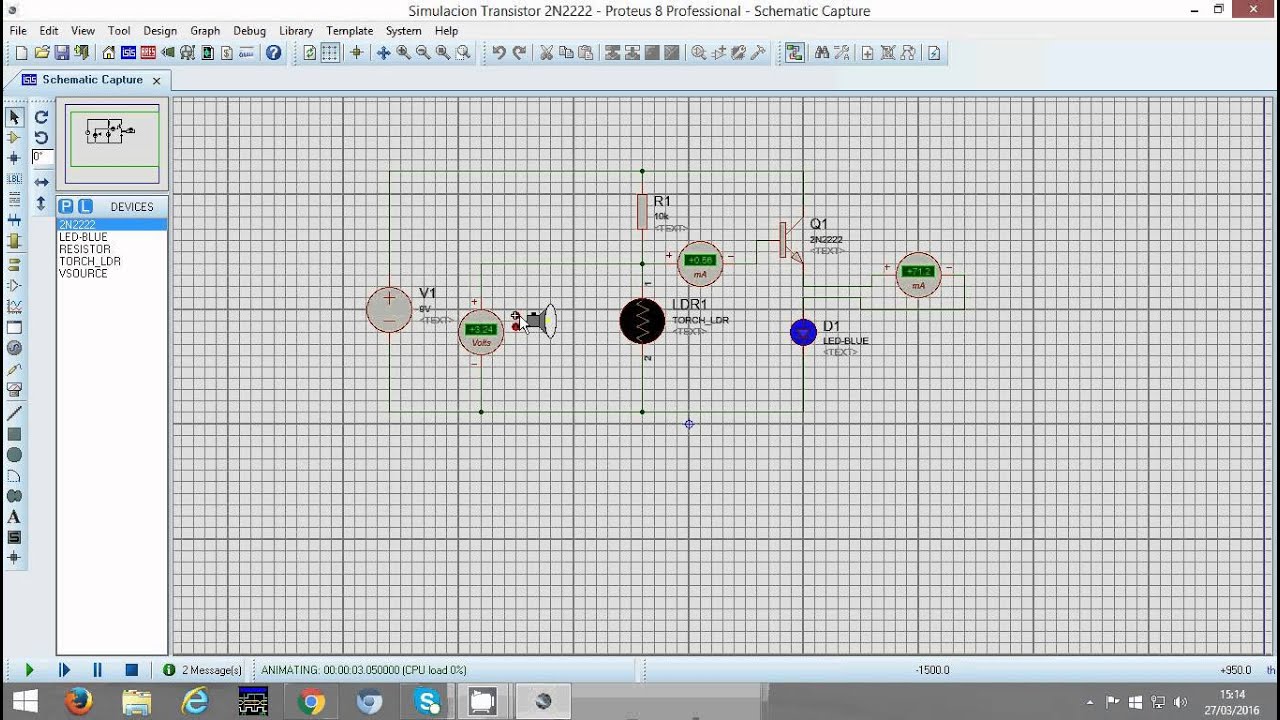The height and width of the screenshot is (720, 1280).
Task: Select the Graph Mode tool
Action: tap(14, 307)
